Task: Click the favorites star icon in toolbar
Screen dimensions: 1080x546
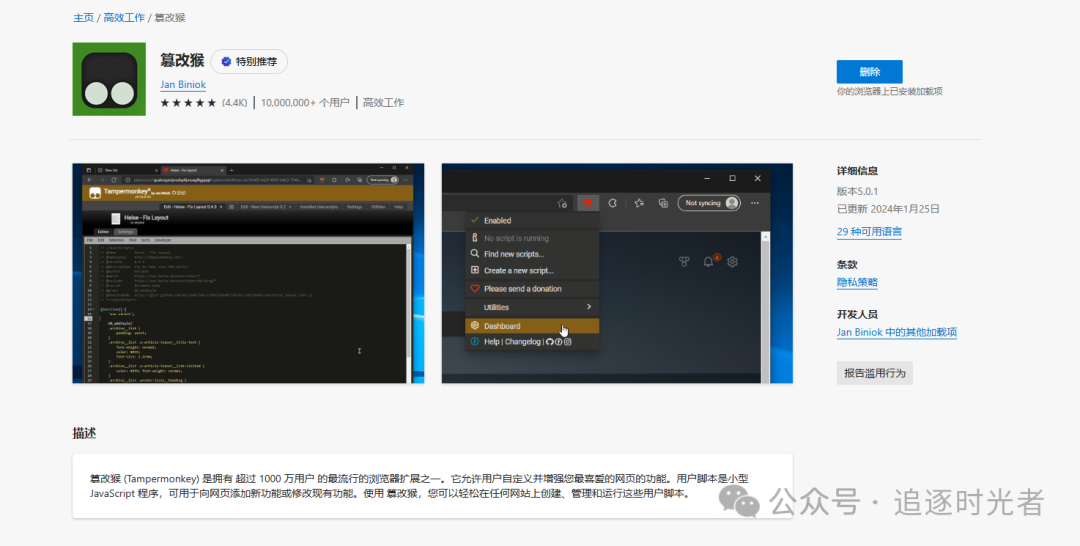Action: [638, 203]
